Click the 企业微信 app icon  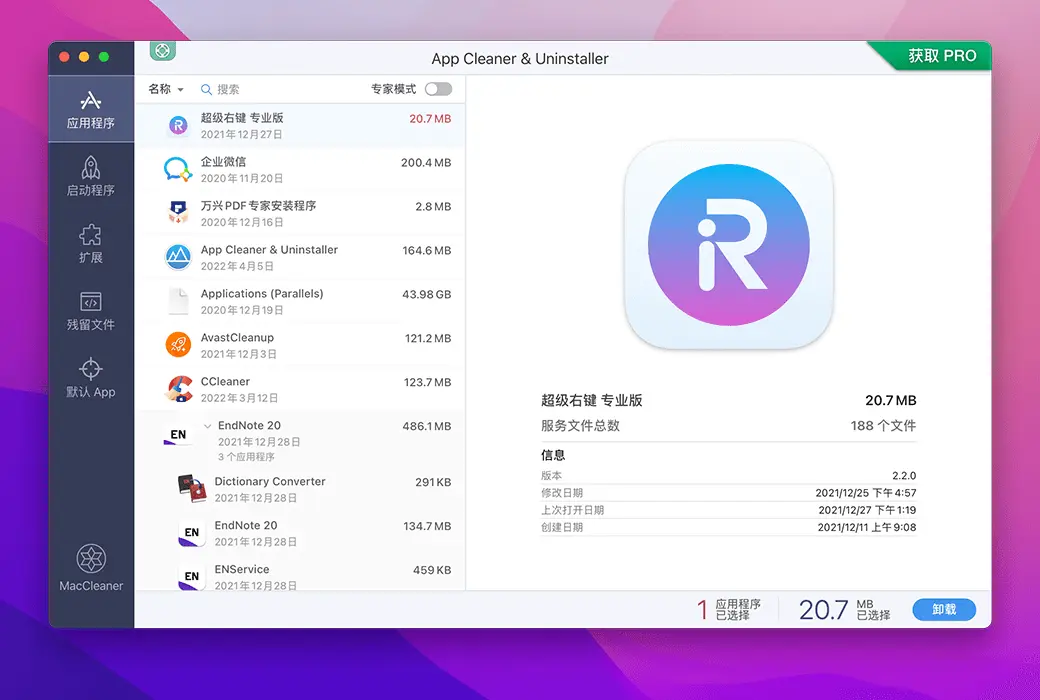pos(178,169)
